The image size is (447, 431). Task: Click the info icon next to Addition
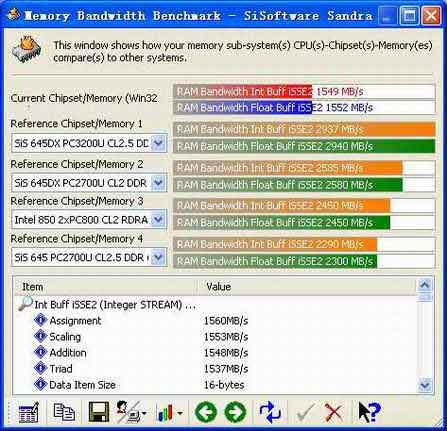click(41, 352)
